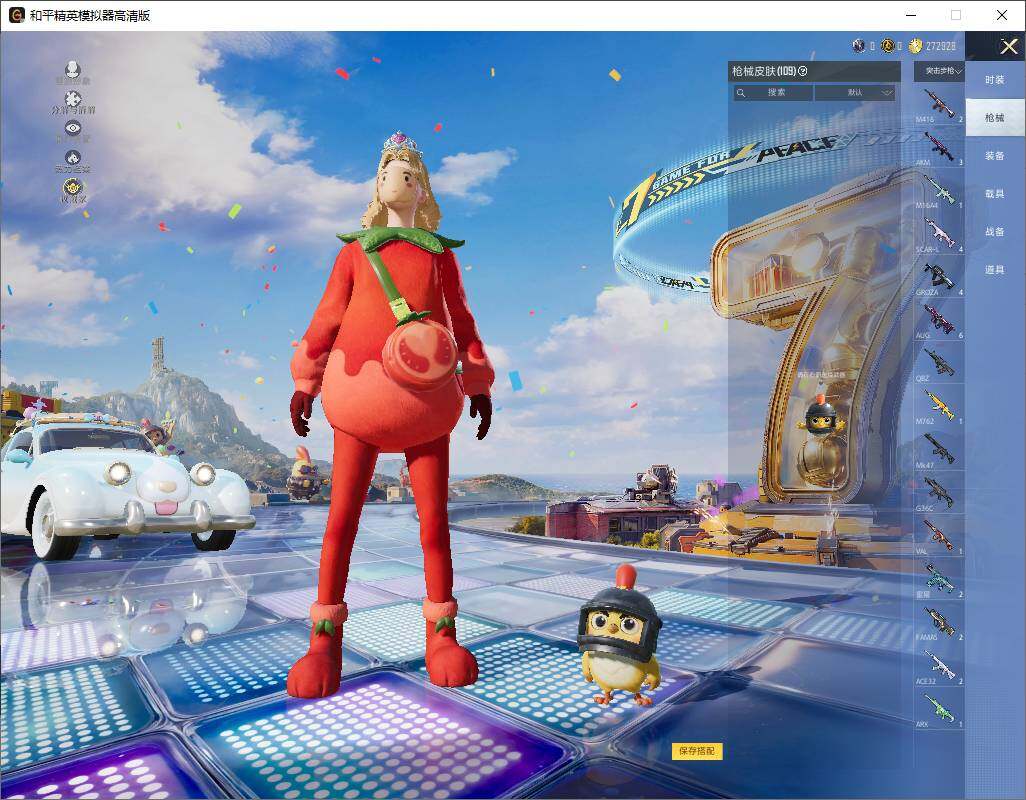Viewport: 1026px width, 800px height.
Task: Open the 突击步枪 weapon type dropdown
Action: coord(939,71)
